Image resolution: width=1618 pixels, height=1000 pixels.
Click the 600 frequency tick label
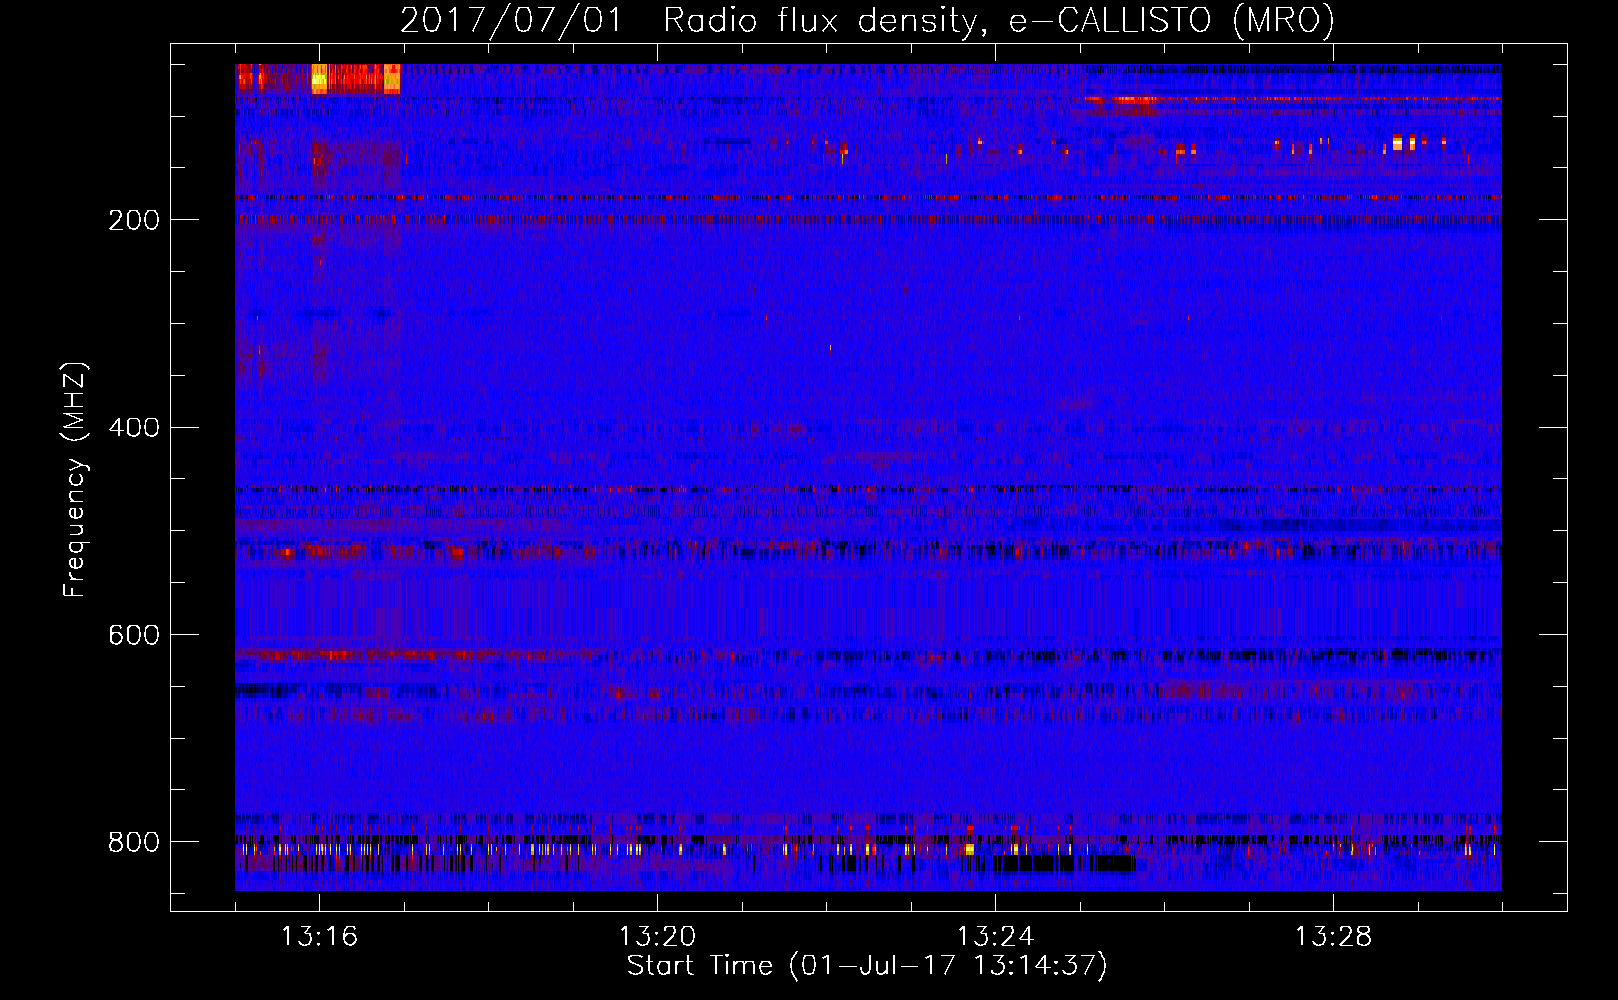coord(134,635)
